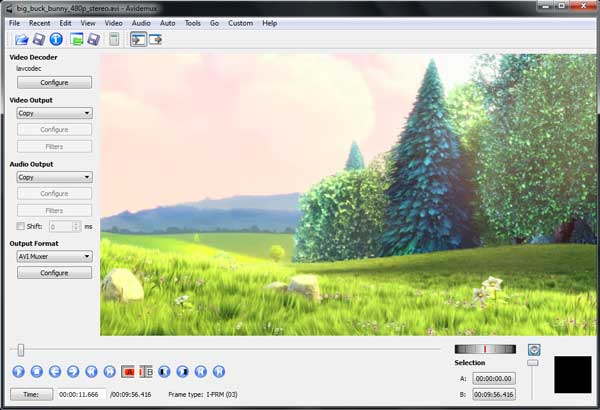The height and width of the screenshot is (410, 600).
Task: Click Configure under Video Decoder
Action: tap(54, 82)
